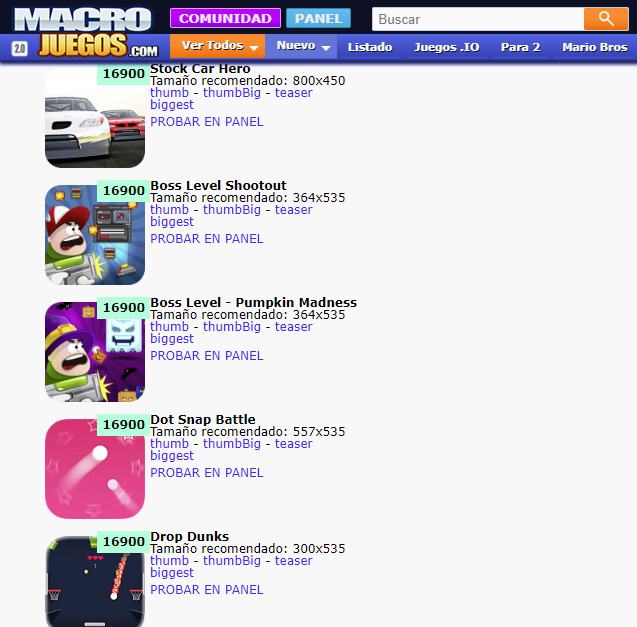Click biggest link for Drop Dunks
The height and width of the screenshot is (627, 637).
172,573
